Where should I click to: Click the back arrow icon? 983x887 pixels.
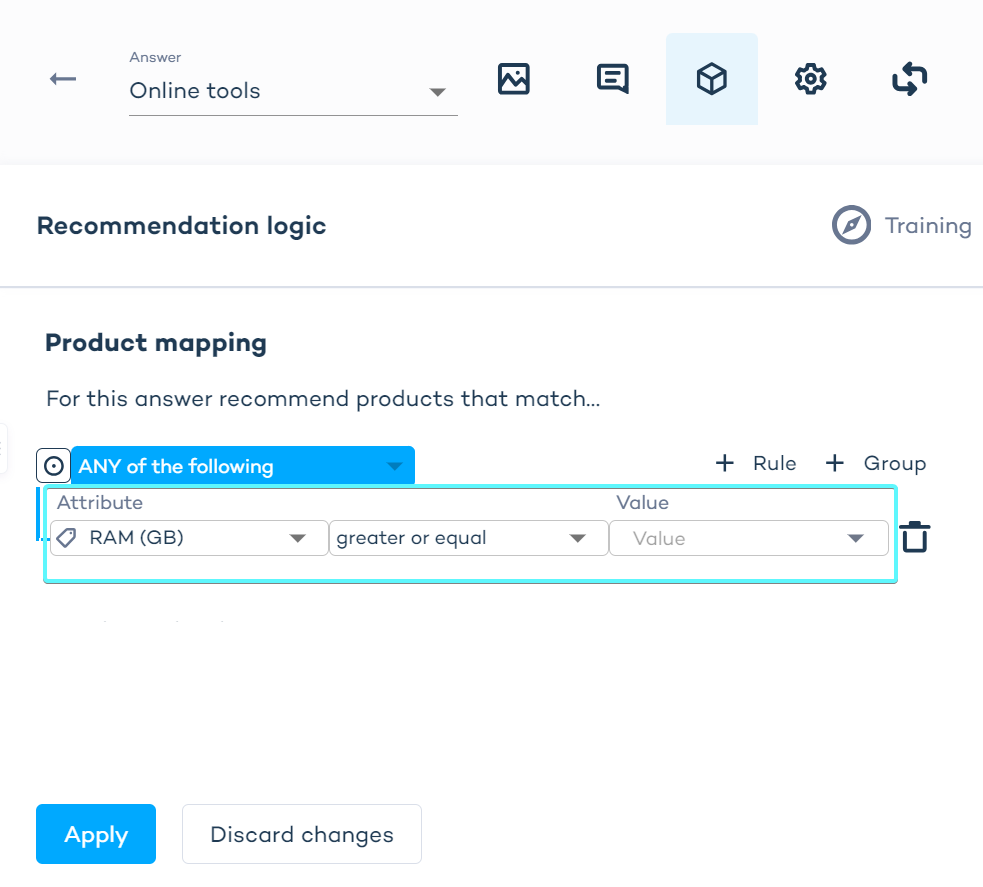(x=63, y=79)
